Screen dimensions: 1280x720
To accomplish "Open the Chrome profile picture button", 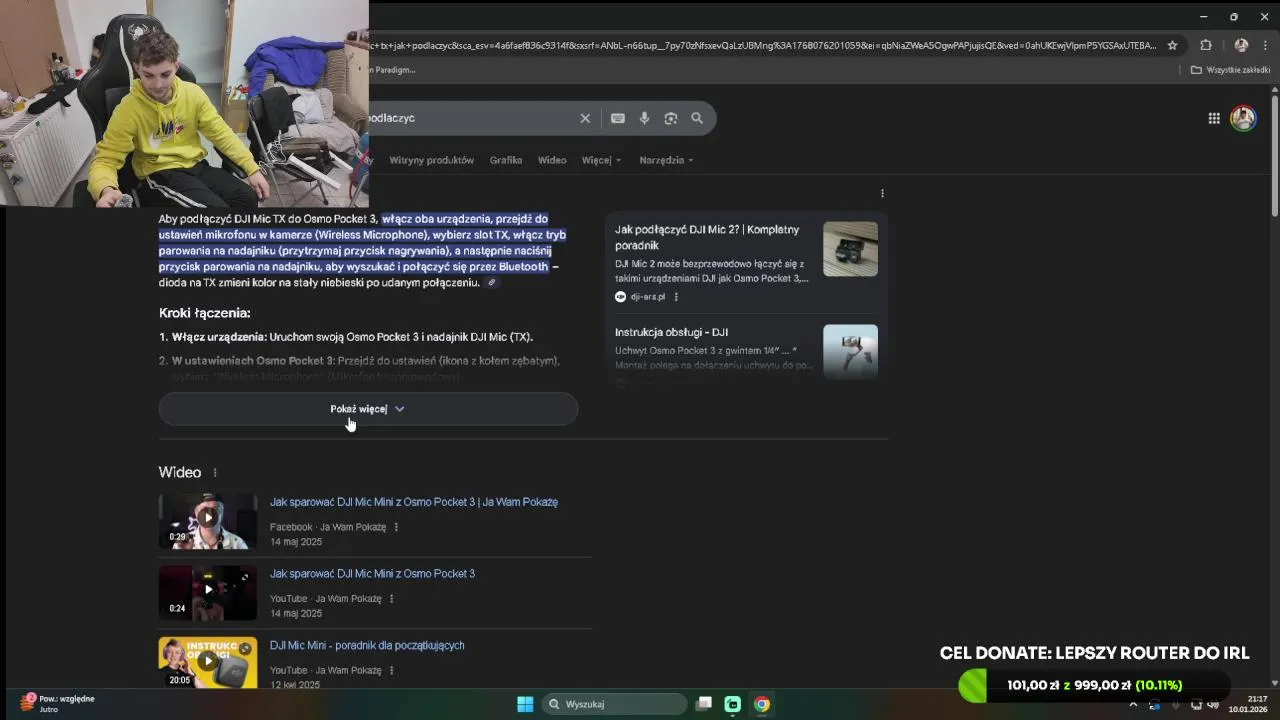I will [x=1241, y=45].
